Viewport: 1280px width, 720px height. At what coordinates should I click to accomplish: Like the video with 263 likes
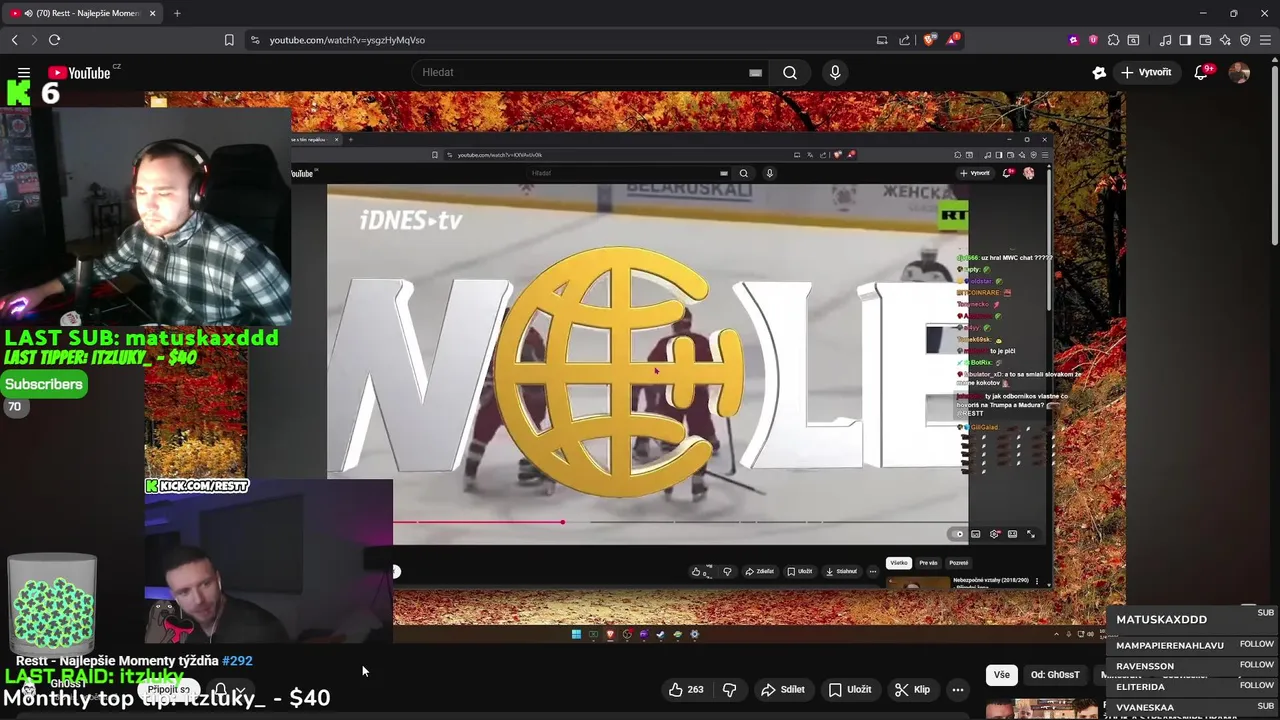(686, 689)
